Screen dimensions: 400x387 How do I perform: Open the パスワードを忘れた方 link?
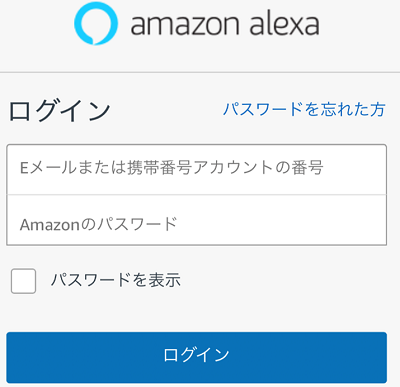(304, 109)
